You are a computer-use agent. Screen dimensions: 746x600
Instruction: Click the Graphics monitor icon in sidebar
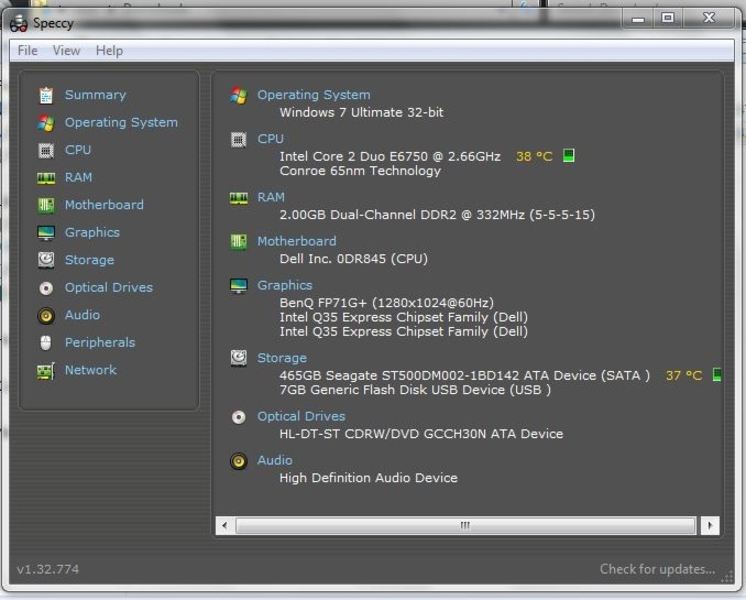[46, 233]
